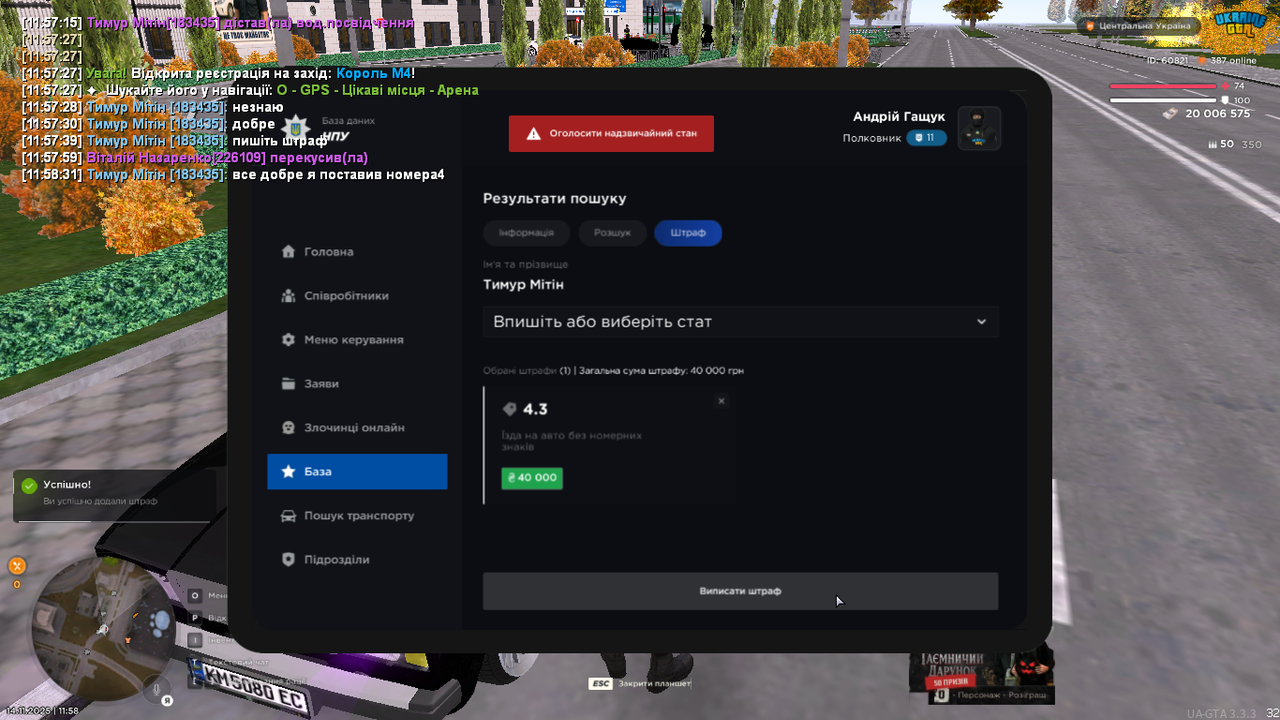Click the mask icon beside Злочинці онлайн

pos(288,428)
